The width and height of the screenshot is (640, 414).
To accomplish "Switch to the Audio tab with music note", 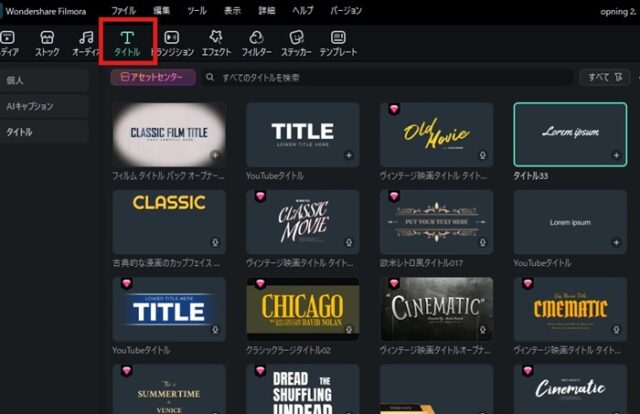I will tap(87, 42).
